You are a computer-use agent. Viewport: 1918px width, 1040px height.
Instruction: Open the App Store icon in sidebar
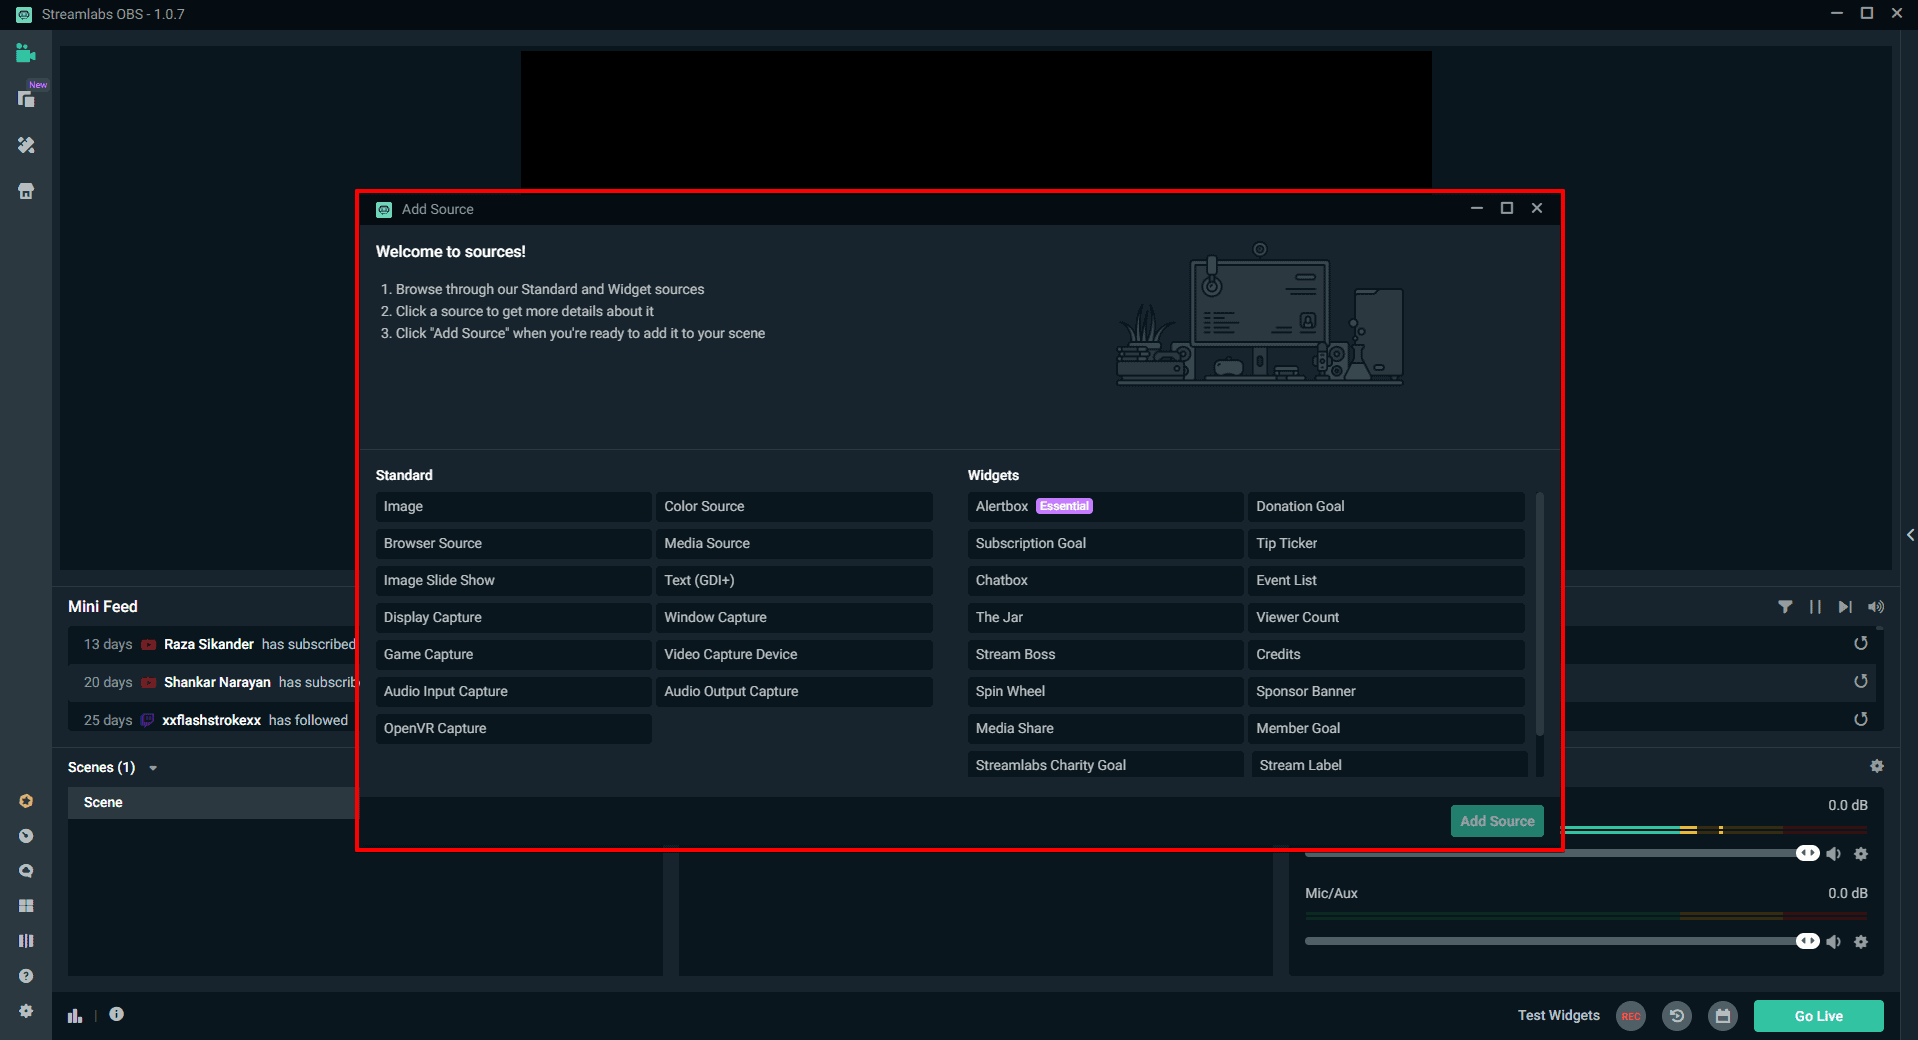coord(26,191)
